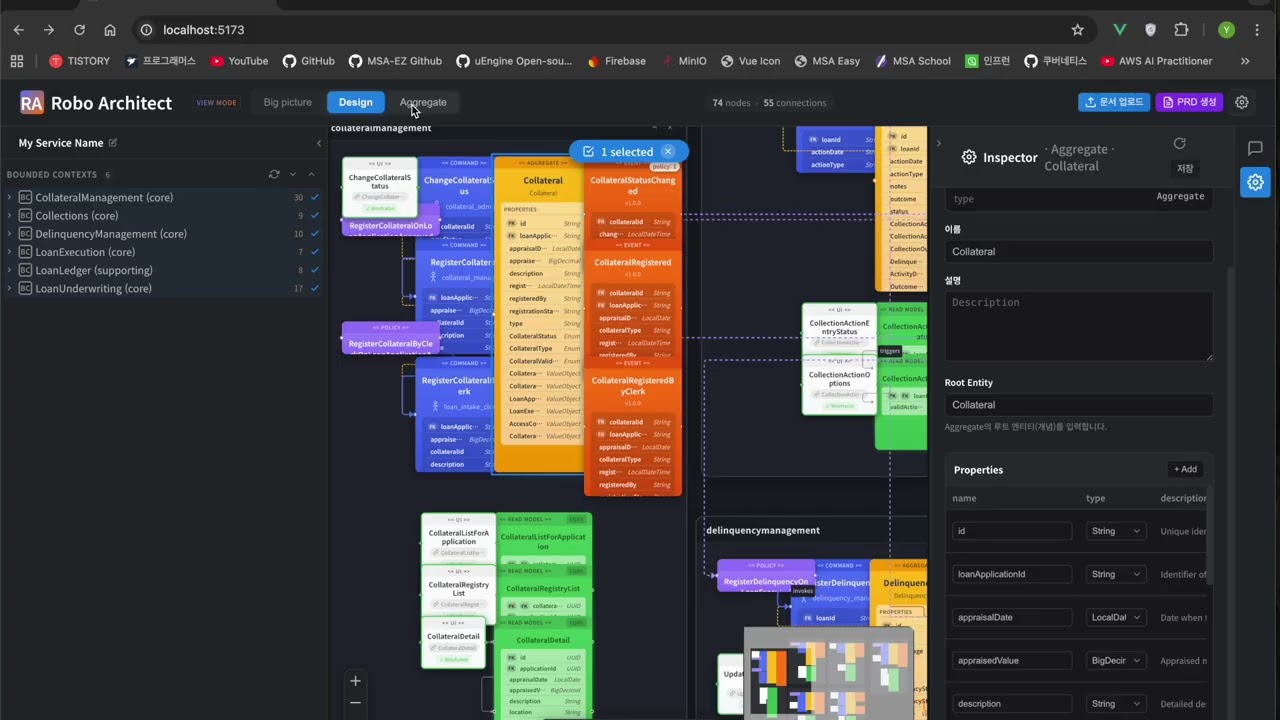Expand the LoanUnderwriting tree node
This screenshot has width=1280, height=720.
[x=10, y=289]
